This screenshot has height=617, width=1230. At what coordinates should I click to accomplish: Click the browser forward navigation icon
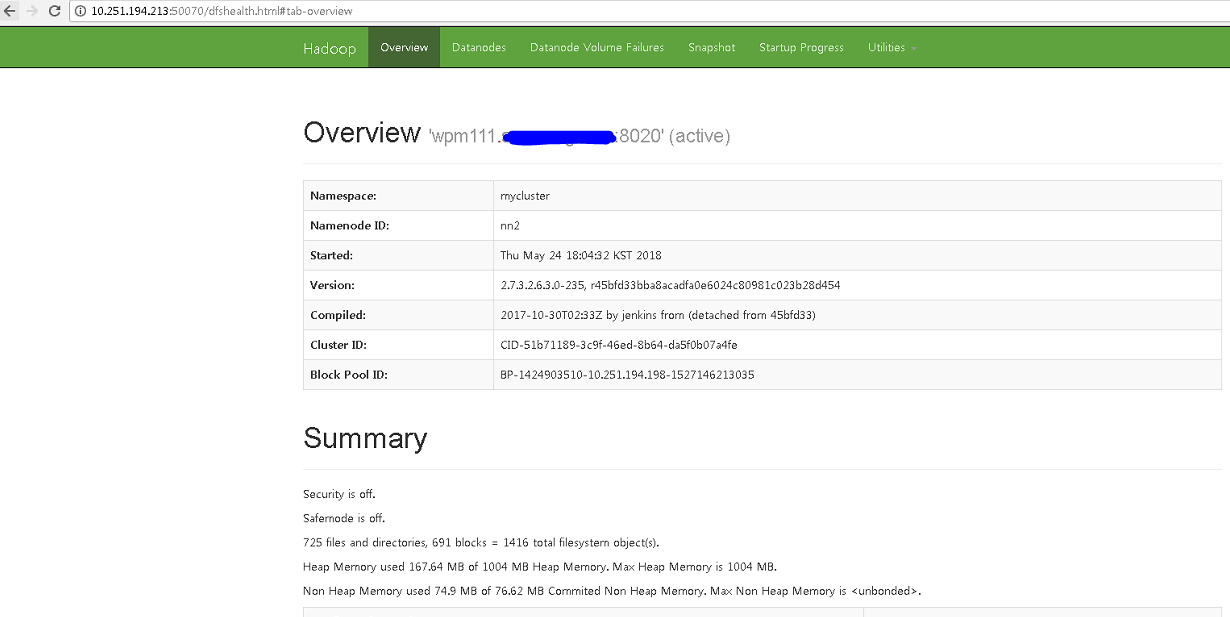[32, 10]
